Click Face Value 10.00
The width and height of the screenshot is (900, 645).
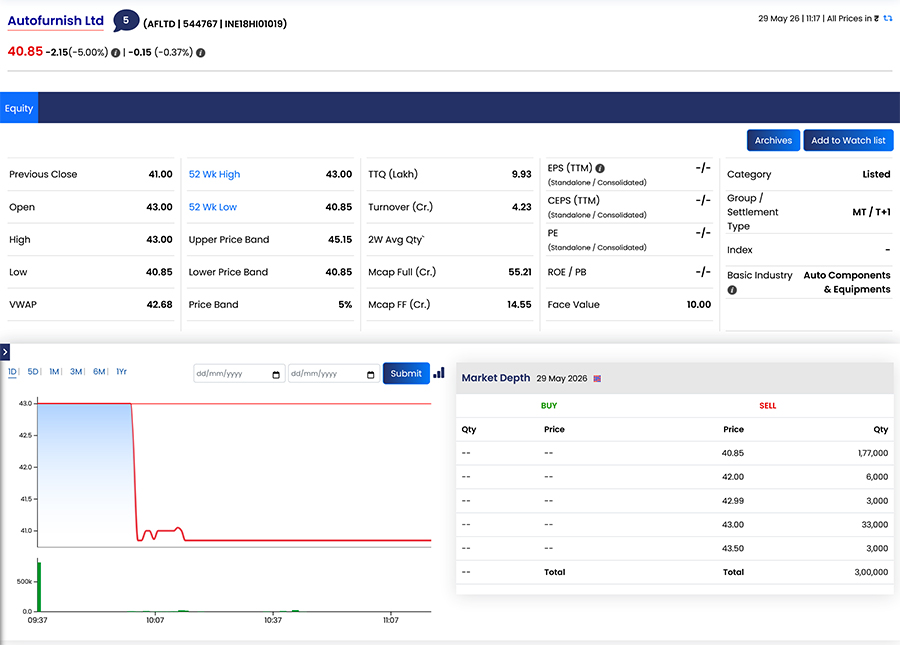699,304
